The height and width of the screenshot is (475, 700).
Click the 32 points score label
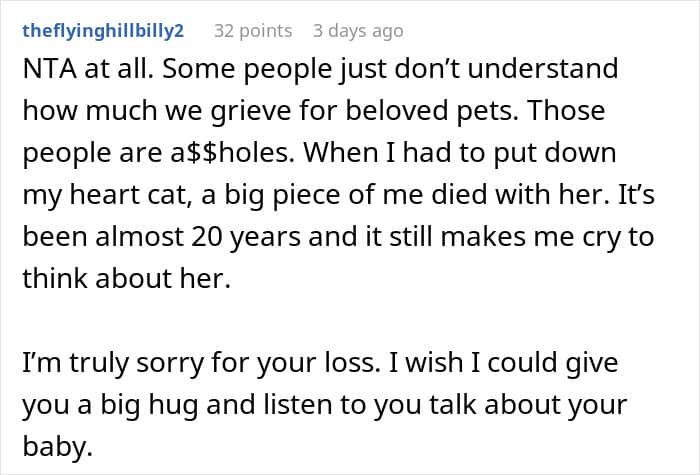pyautogui.click(x=253, y=31)
